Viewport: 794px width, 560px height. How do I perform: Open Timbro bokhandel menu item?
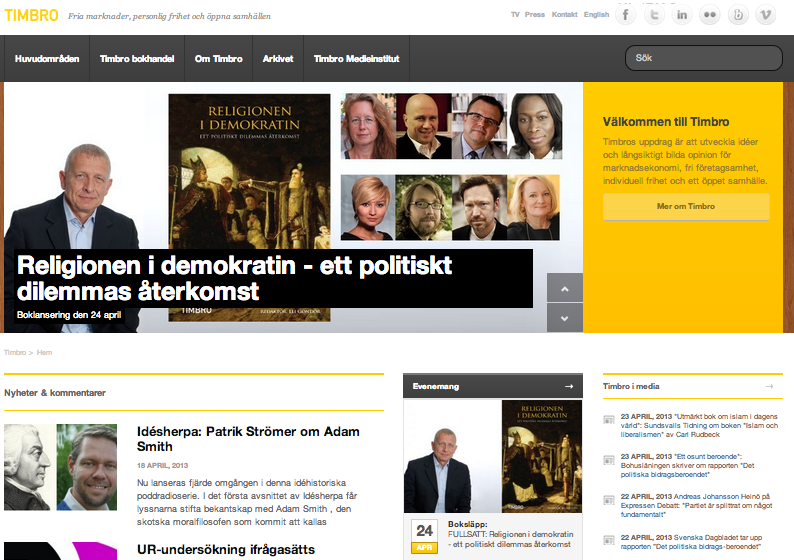tap(137, 59)
